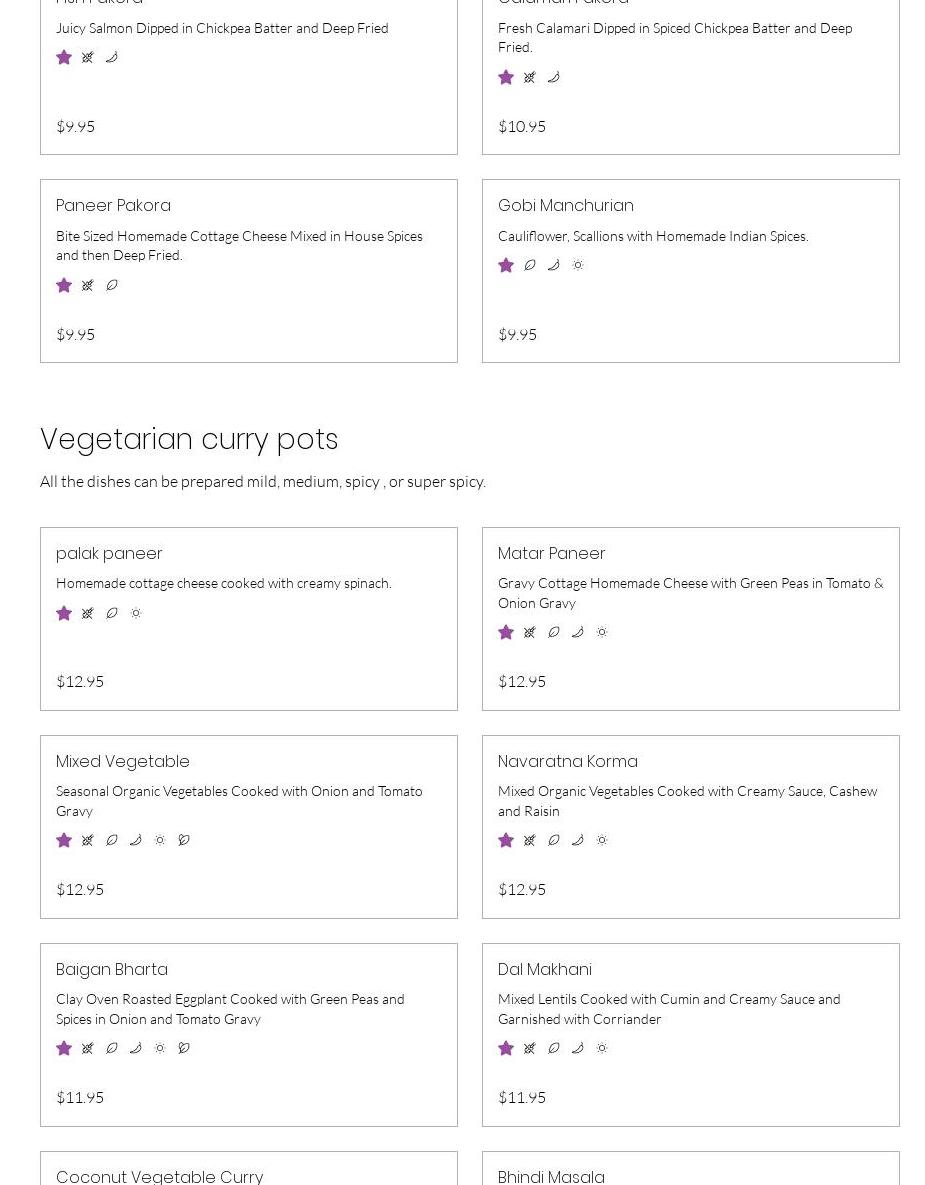Click the crossed-wheat gluten-free icon on Paneer Pakora
Image resolution: width=925 pixels, height=1185 pixels.
88,285
